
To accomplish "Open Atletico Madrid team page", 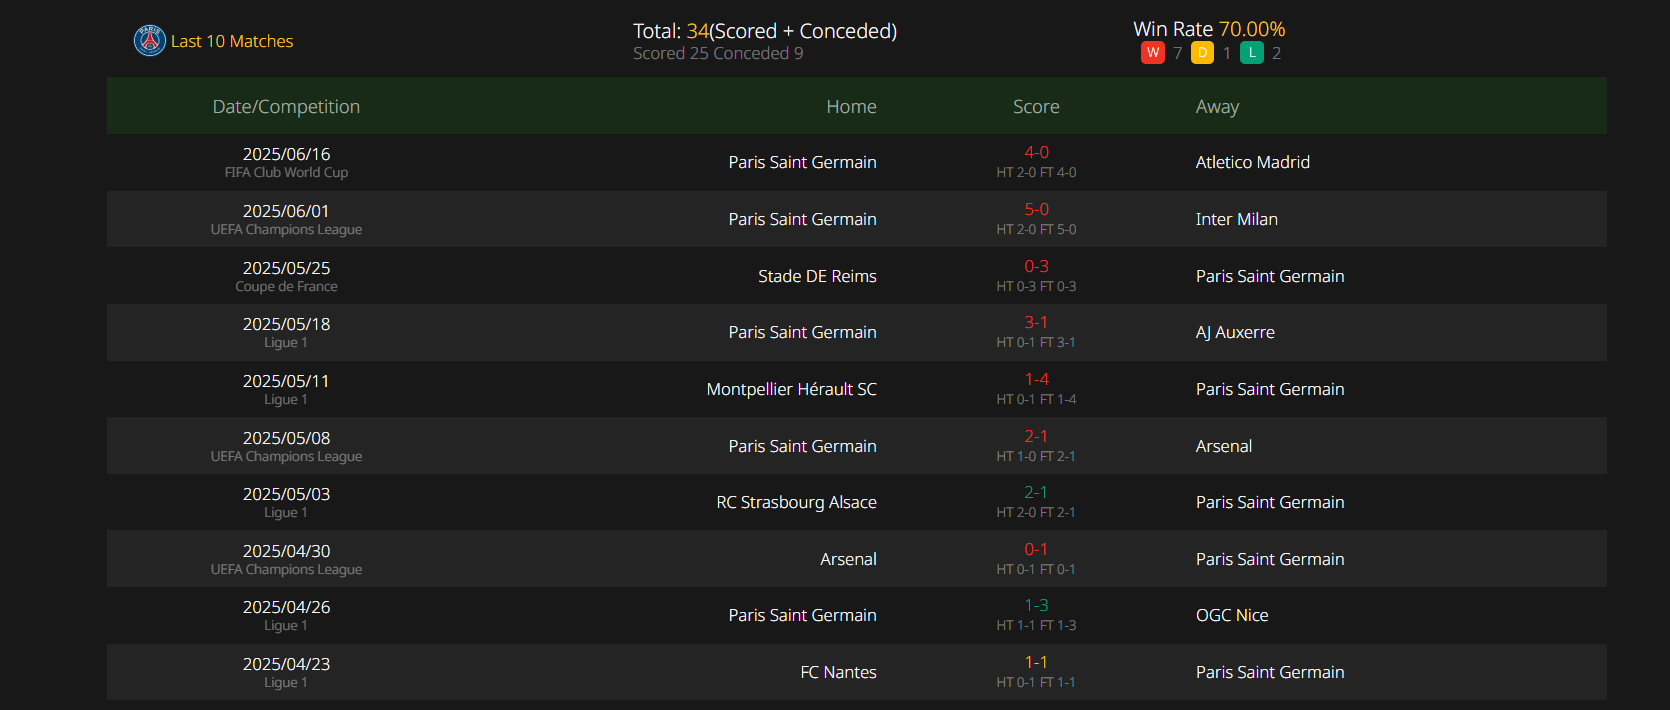I will click(1253, 162).
